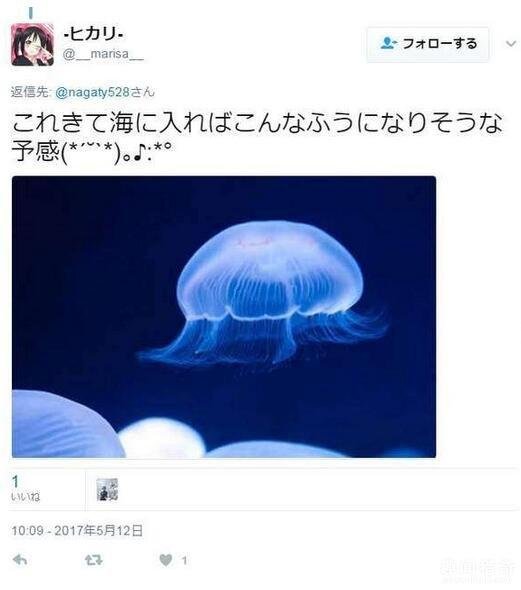Click the 返信先 reply-to label
The width and height of the screenshot is (521, 590).
point(30,92)
